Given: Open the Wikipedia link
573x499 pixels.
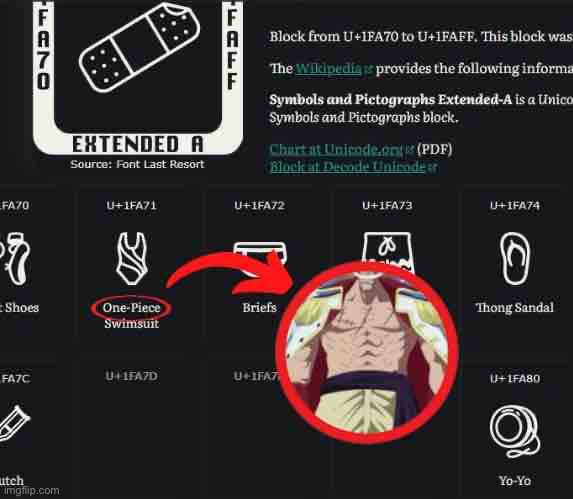Looking at the screenshot, I should [328, 68].
